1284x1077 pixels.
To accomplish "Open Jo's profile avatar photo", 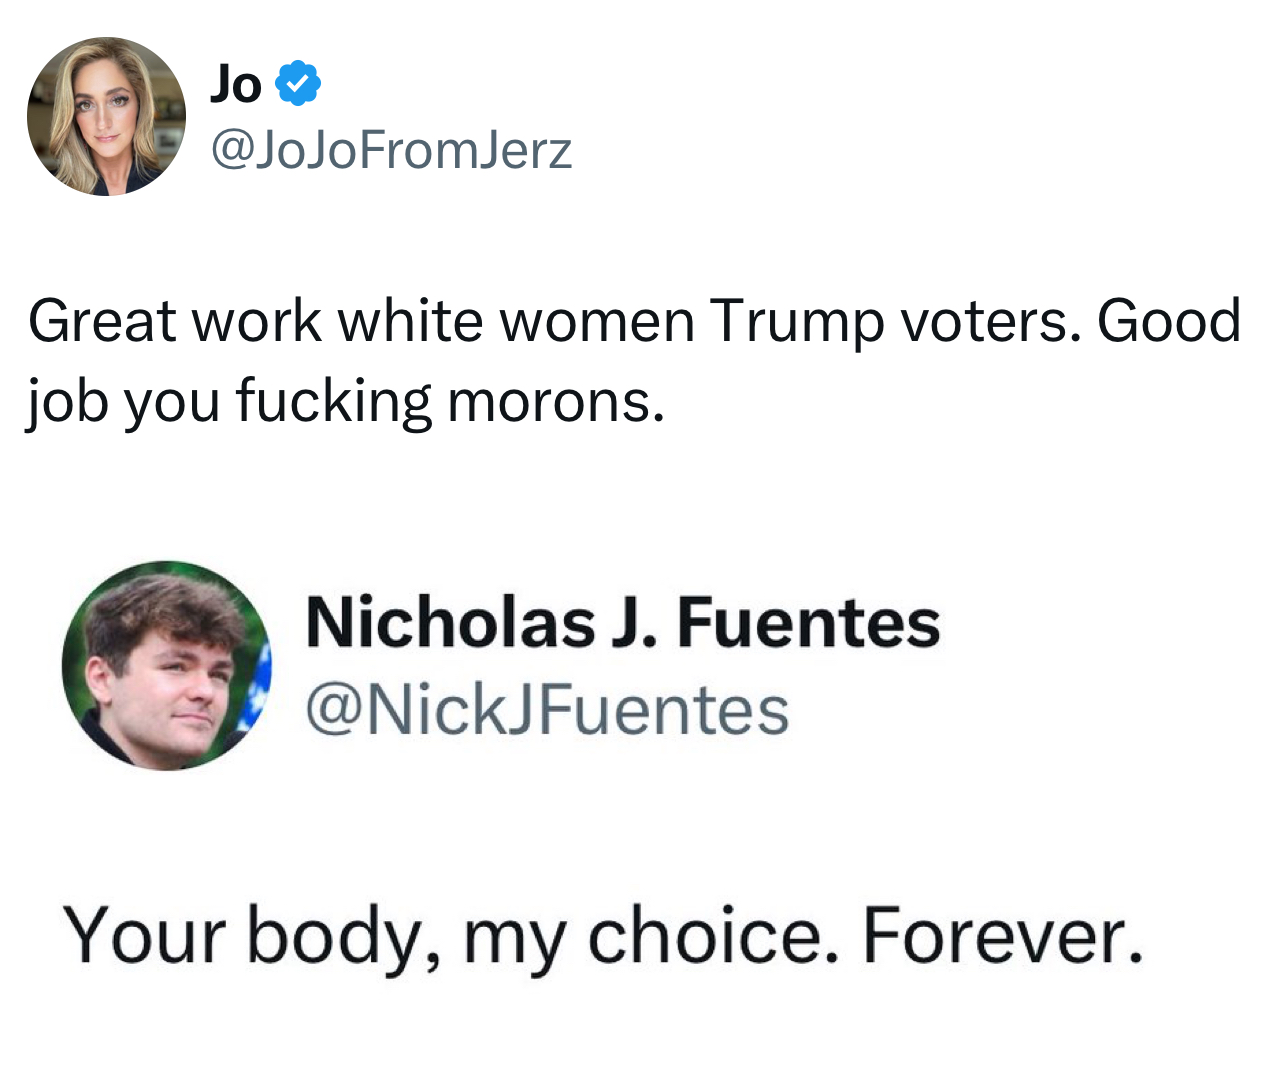I will pyautogui.click(x=106, y=116).
